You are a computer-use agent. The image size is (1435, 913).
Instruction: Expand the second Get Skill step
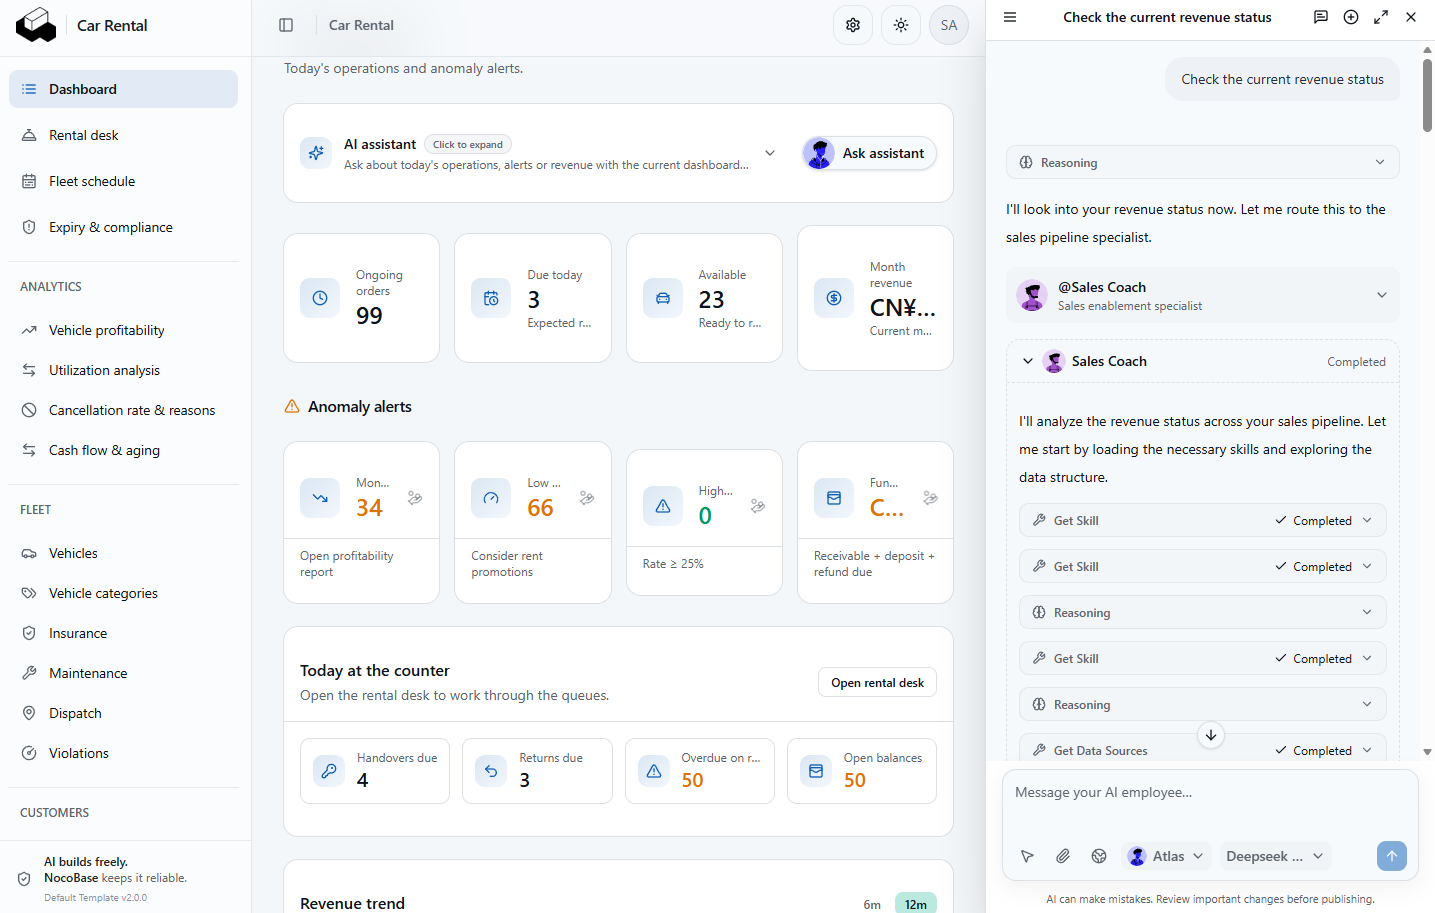tap(1203, 566)
